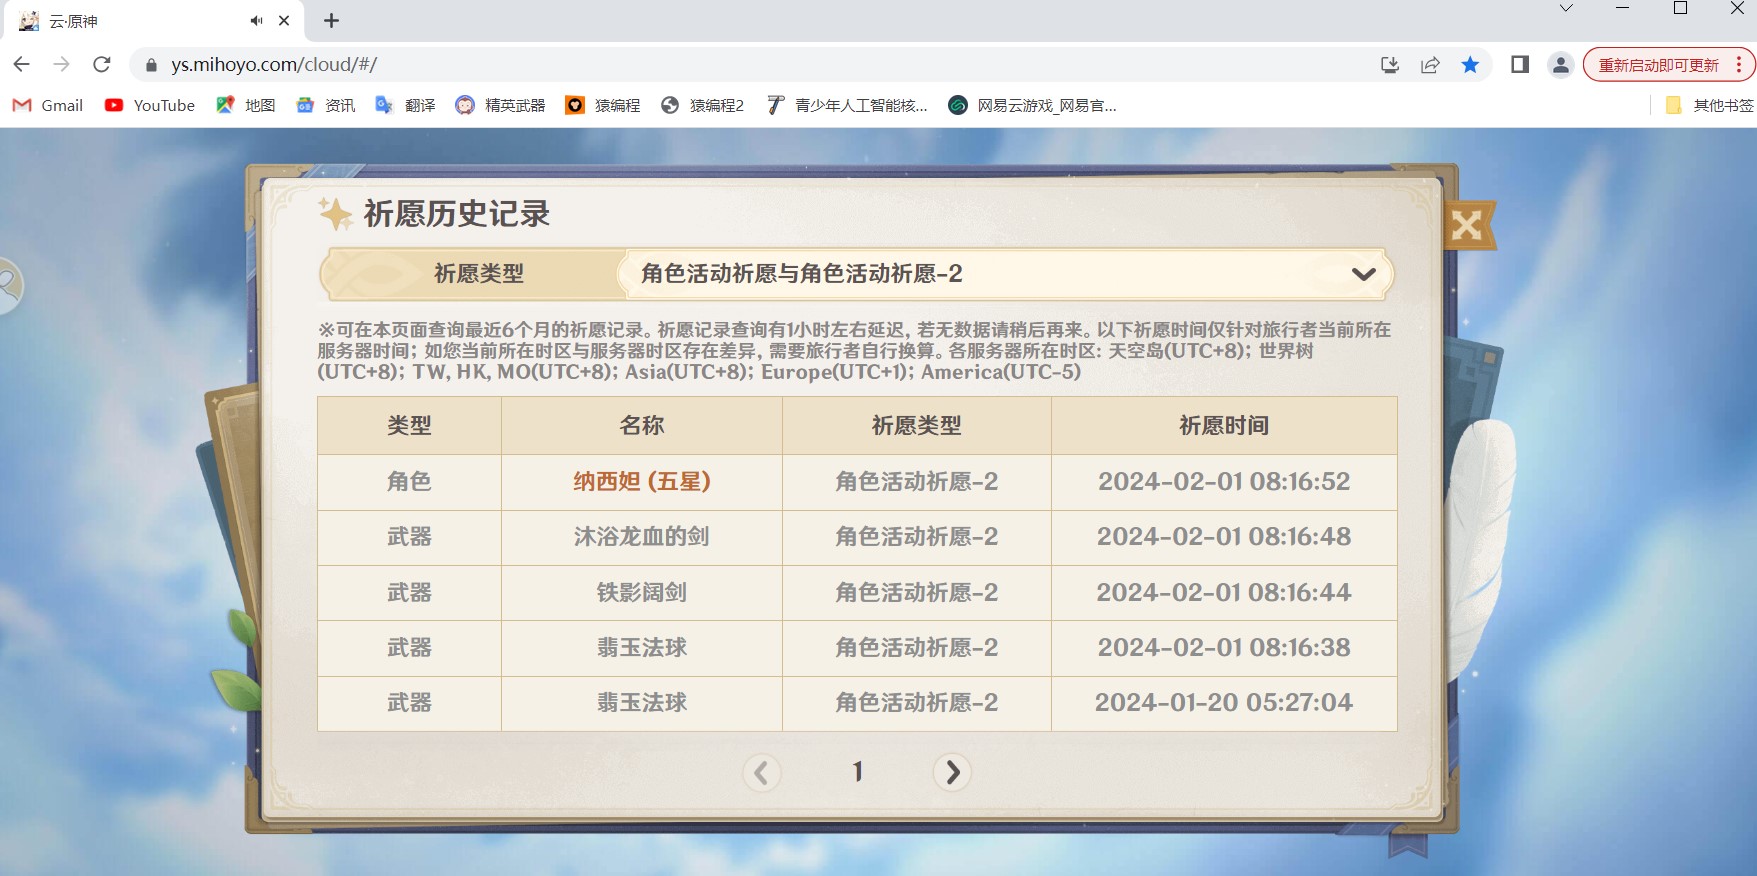View site security lock information
The image size is (1757, 876).
point(151,65)
